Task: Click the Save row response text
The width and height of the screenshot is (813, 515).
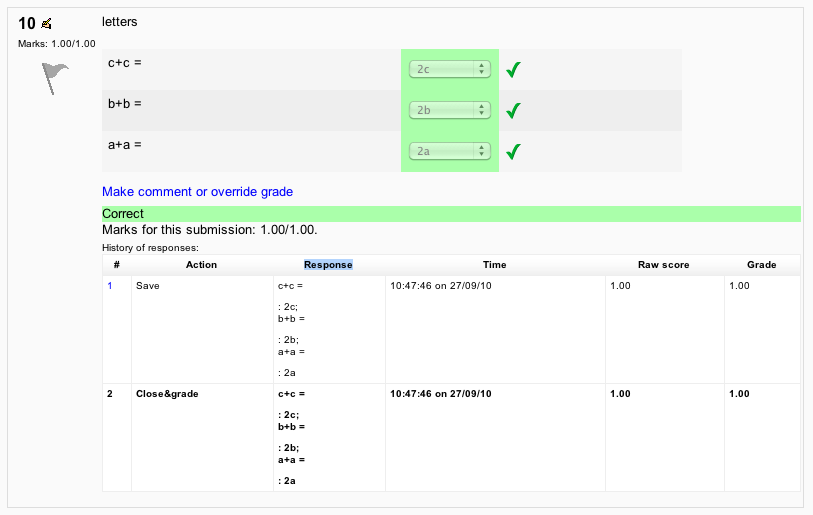Action: tap(291, 329)
